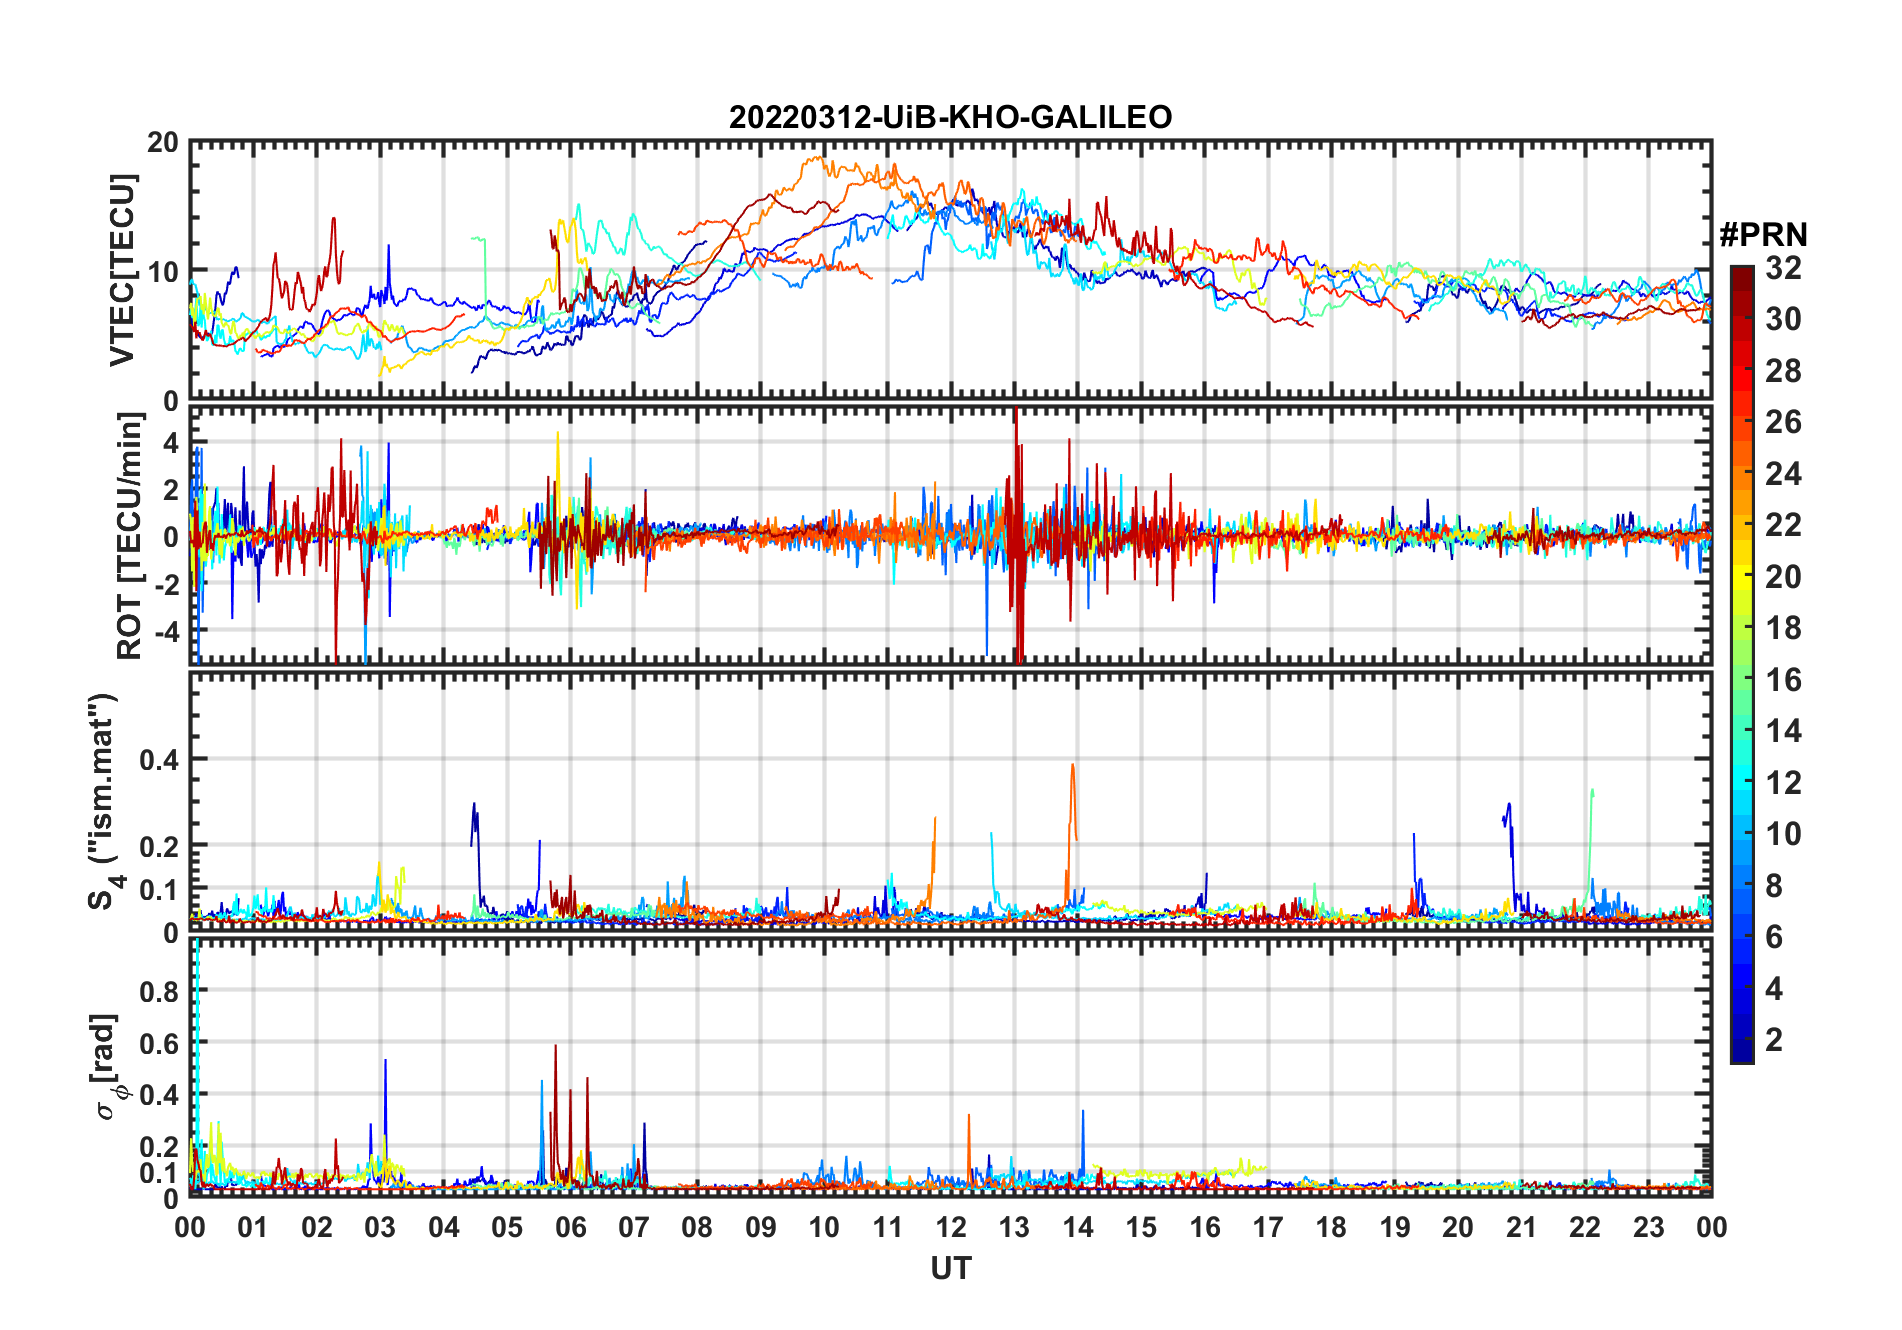Click colorbar tick label 2
This screenshot has width=1902, height=1330.
1774,1040
